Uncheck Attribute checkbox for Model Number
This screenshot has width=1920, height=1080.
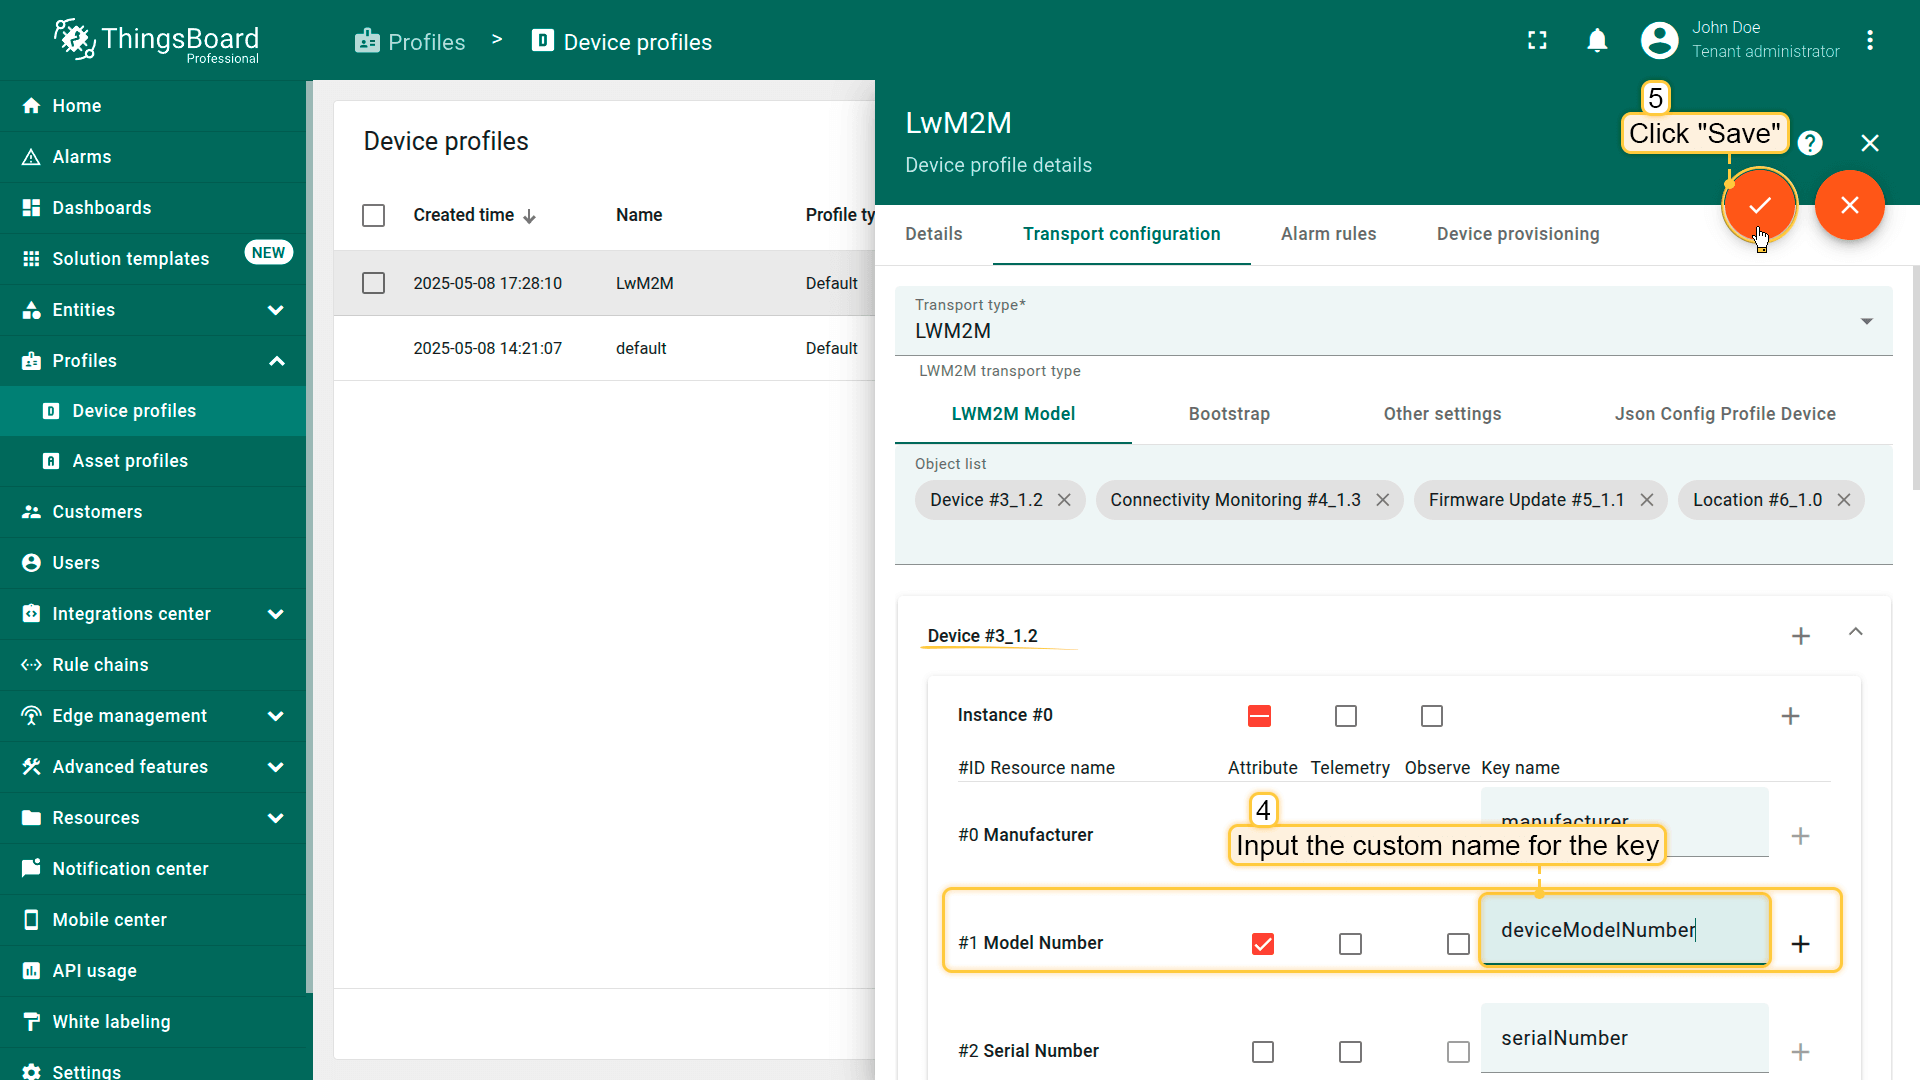(1262, 944)
